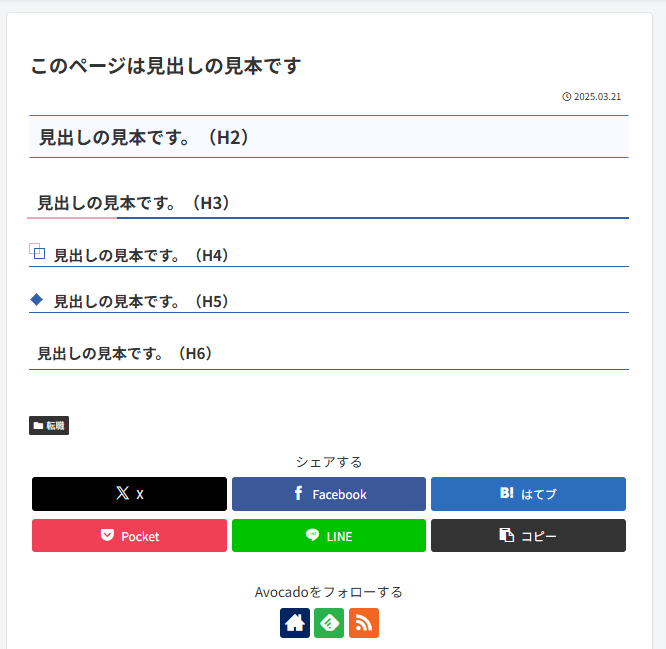Share the page on X
This screenshot has height=649, width=666.
pos(129,494)
